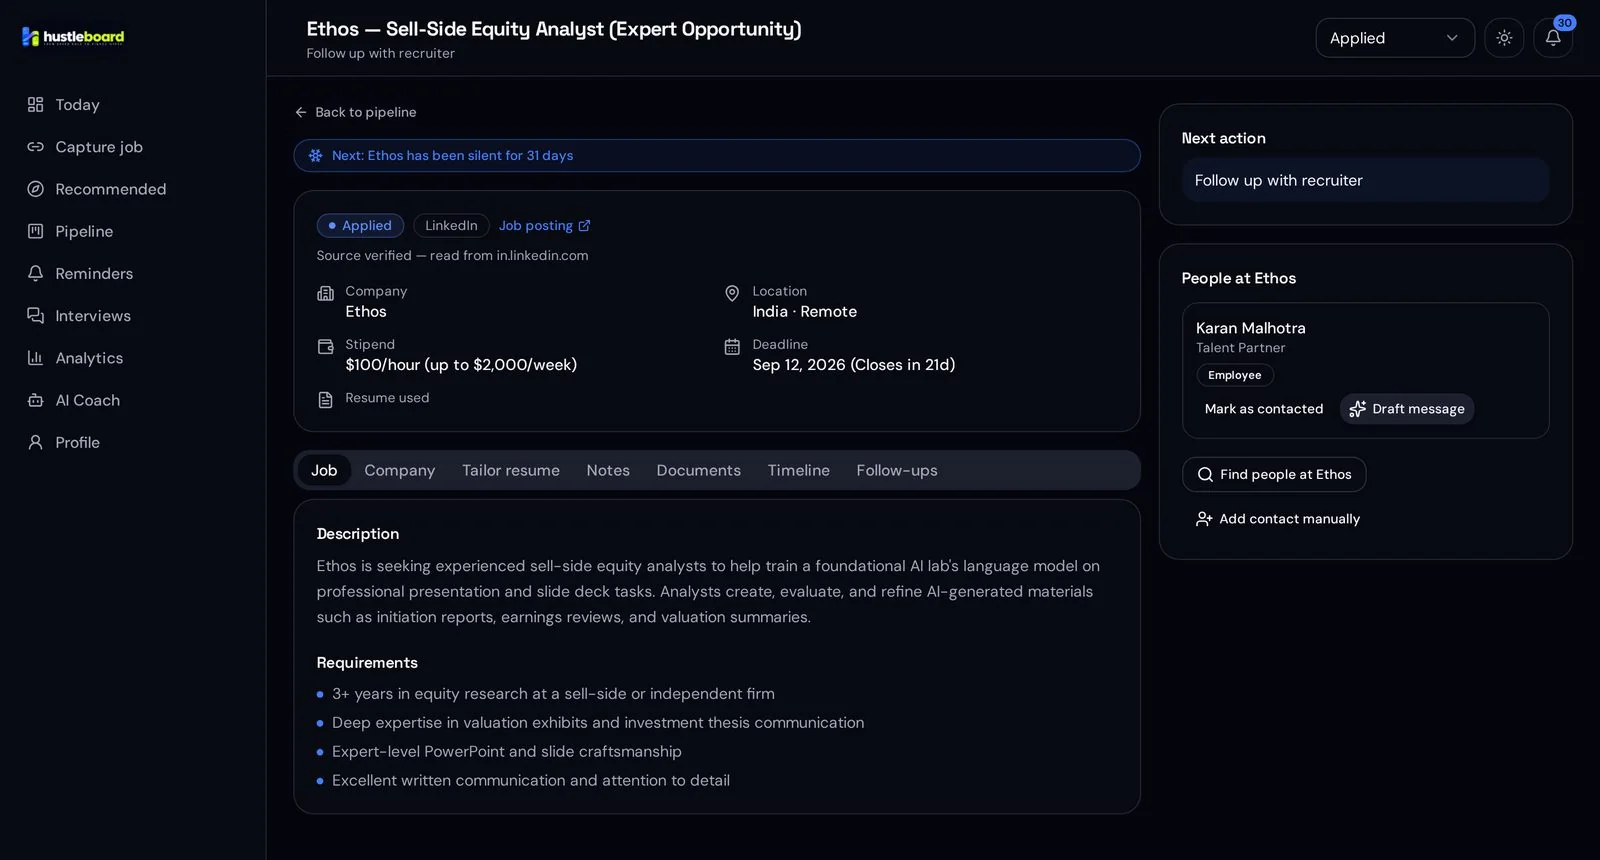
Task: Click the Employee tag on Karan Malhotra
Action: (1235, 375)
